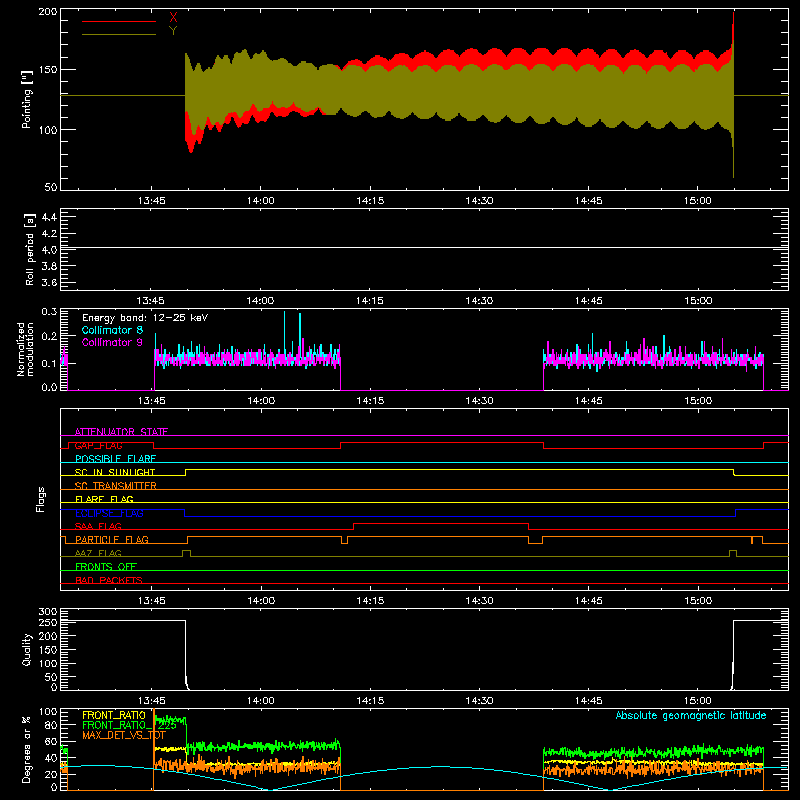Click 13:45 time label under Pointing plot
The height and width of the screenshot is (800, 800).
(x=152, y=201)
